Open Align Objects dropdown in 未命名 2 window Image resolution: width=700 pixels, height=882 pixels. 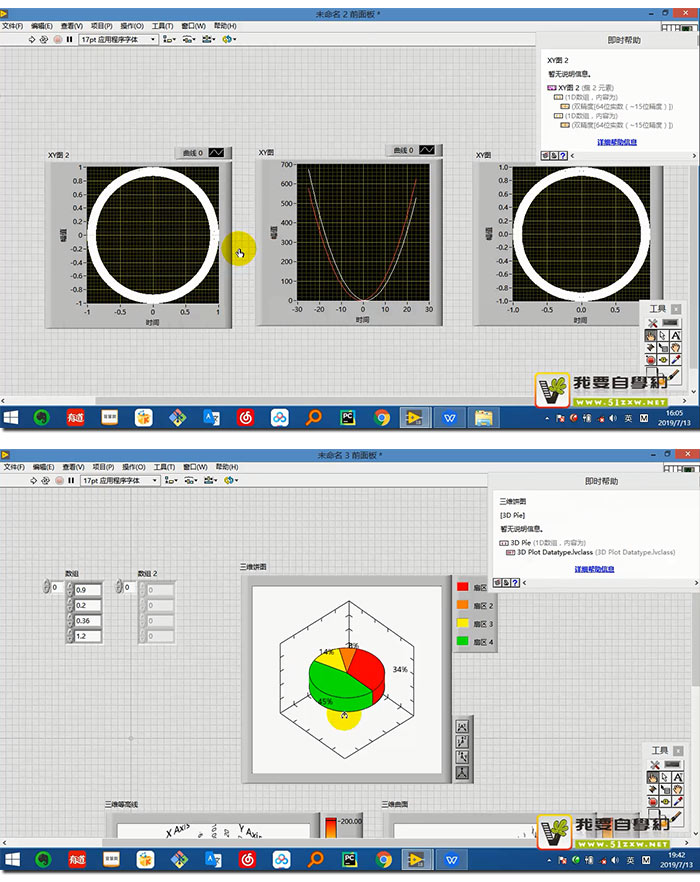169,39
